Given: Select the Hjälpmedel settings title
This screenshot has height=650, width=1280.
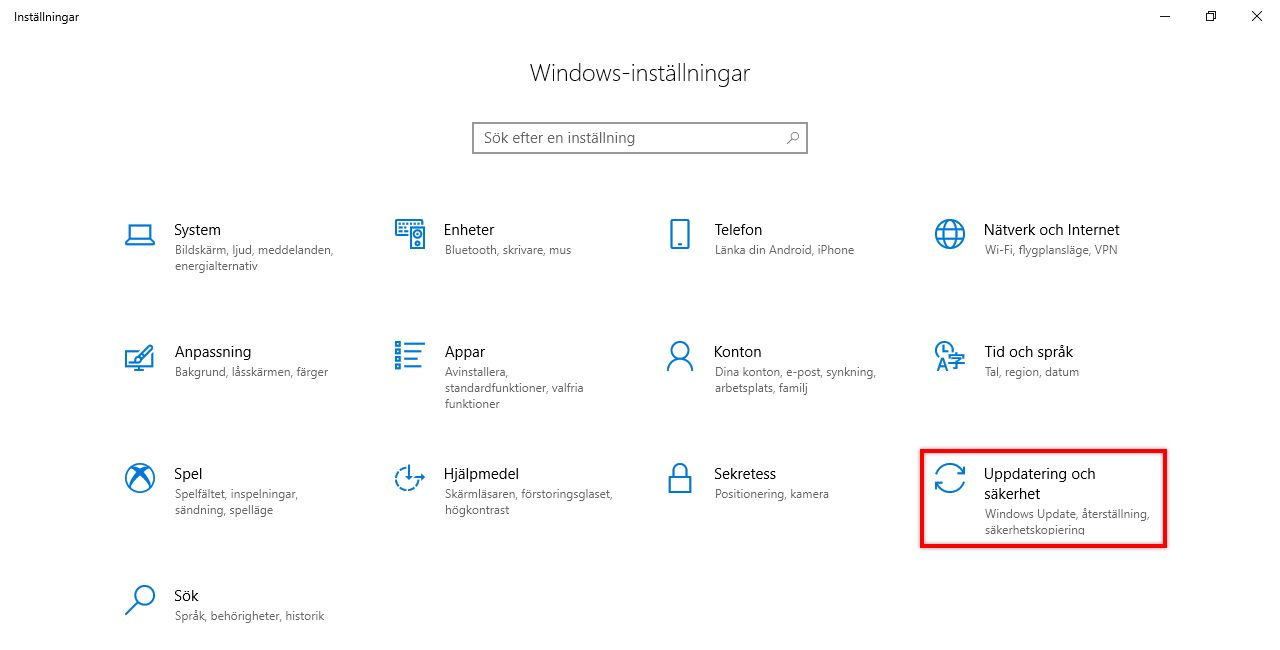Looking at the screenshot, I should tap(481, 474).
